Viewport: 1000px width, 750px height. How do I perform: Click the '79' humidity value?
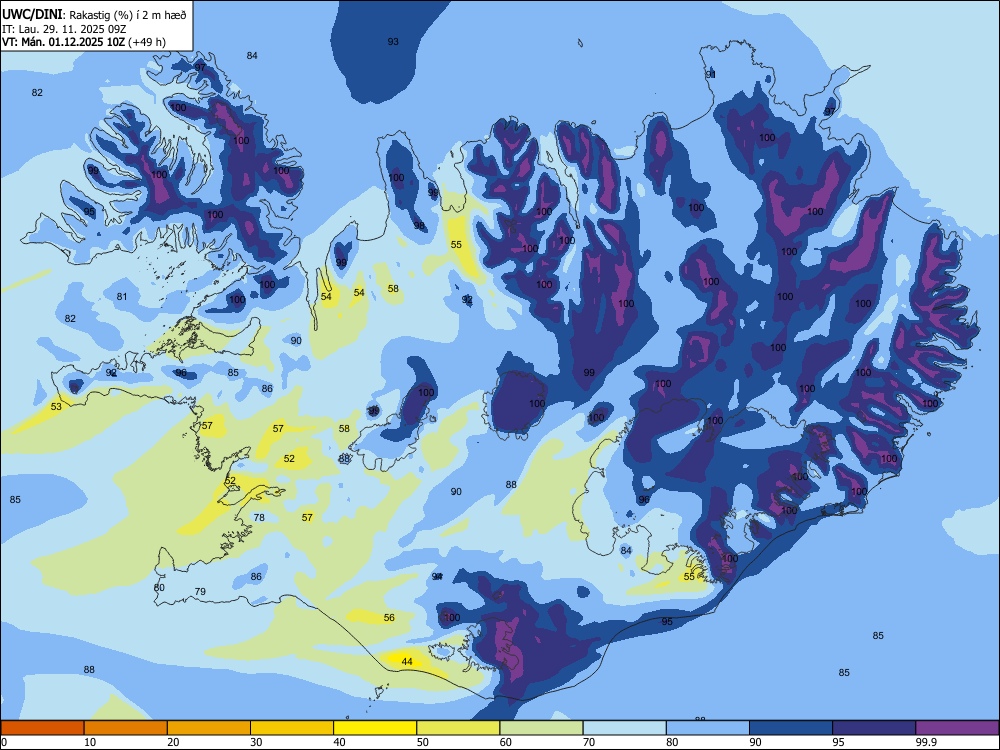click(200, 591)
